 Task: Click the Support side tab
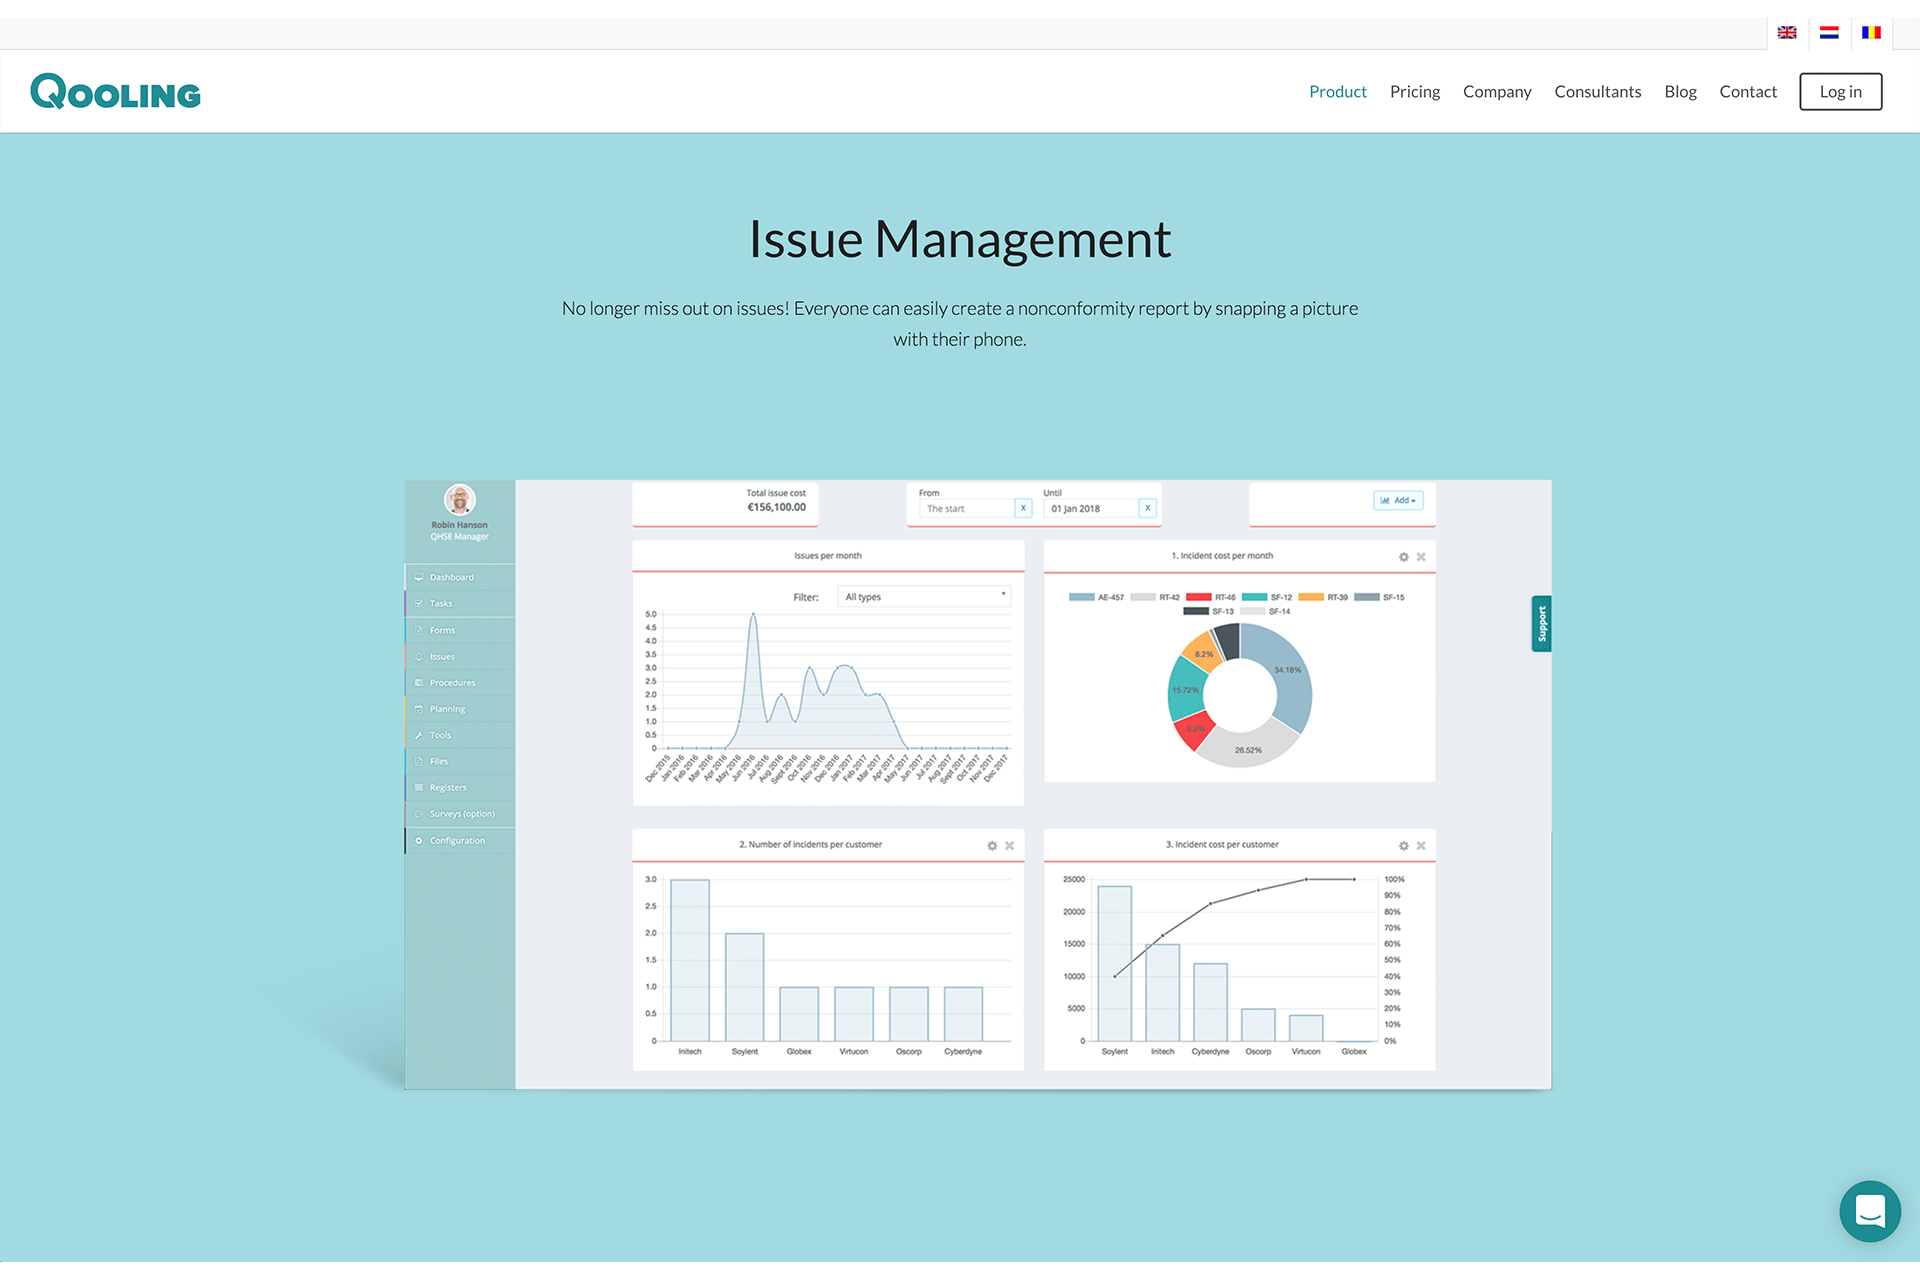tap(1541, 624)
